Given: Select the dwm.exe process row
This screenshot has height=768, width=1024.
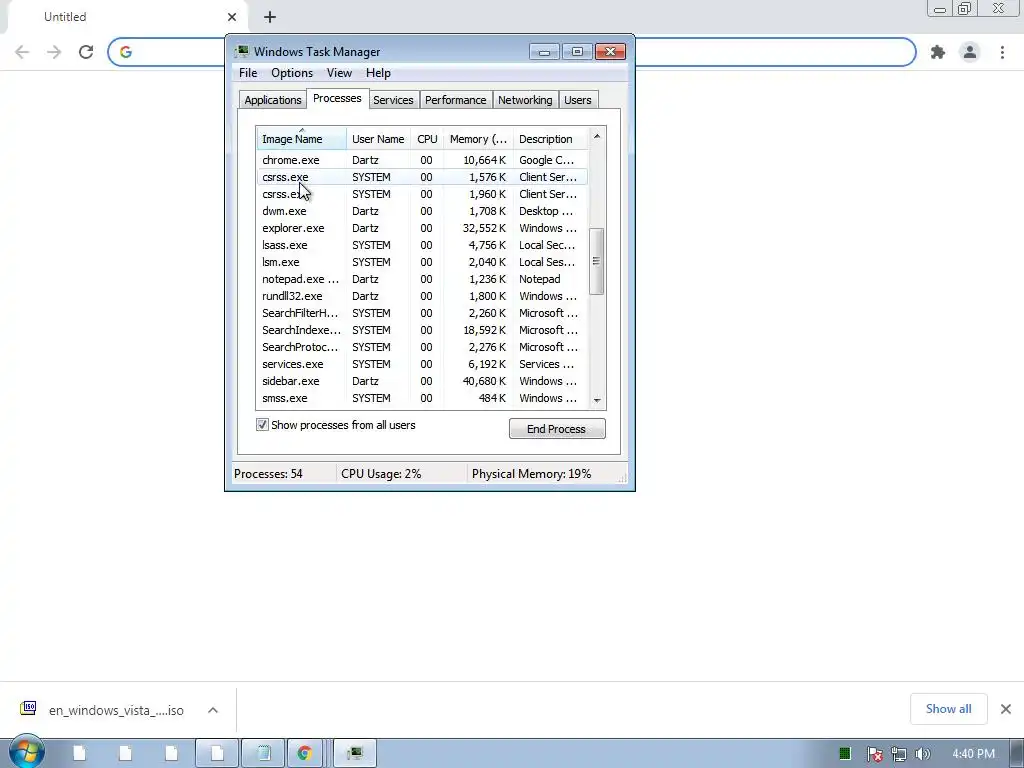Looking at the screenshot, I should click(422, 211).
